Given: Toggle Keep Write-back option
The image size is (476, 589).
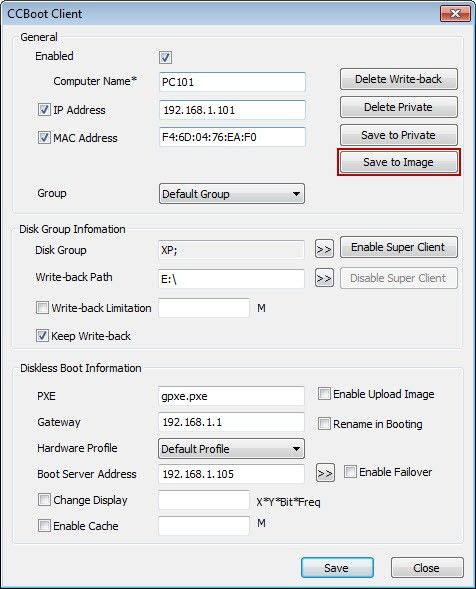Looking at the screenshot, I should coord(42,335).
